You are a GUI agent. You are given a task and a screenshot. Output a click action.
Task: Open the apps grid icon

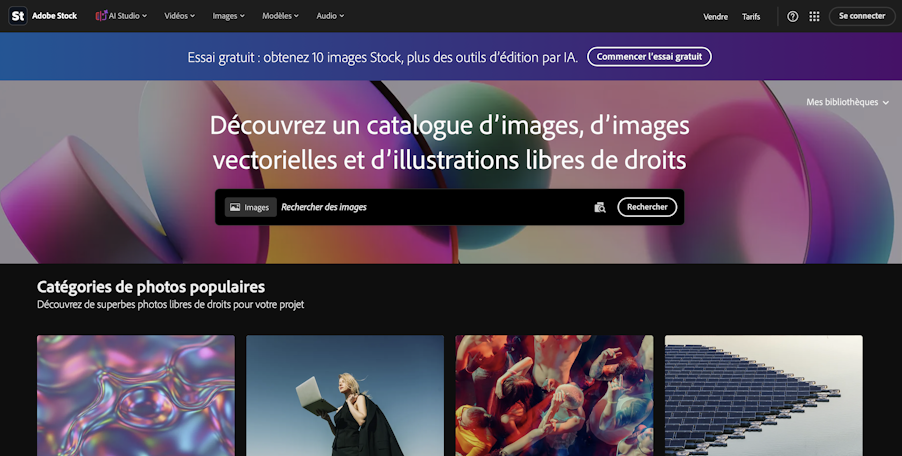(x=814, y=17)
